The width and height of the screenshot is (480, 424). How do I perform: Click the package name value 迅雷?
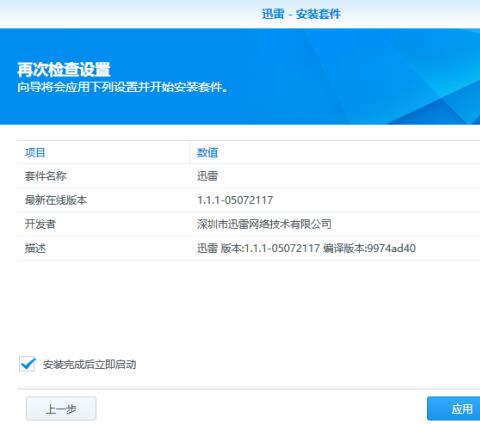207,176
